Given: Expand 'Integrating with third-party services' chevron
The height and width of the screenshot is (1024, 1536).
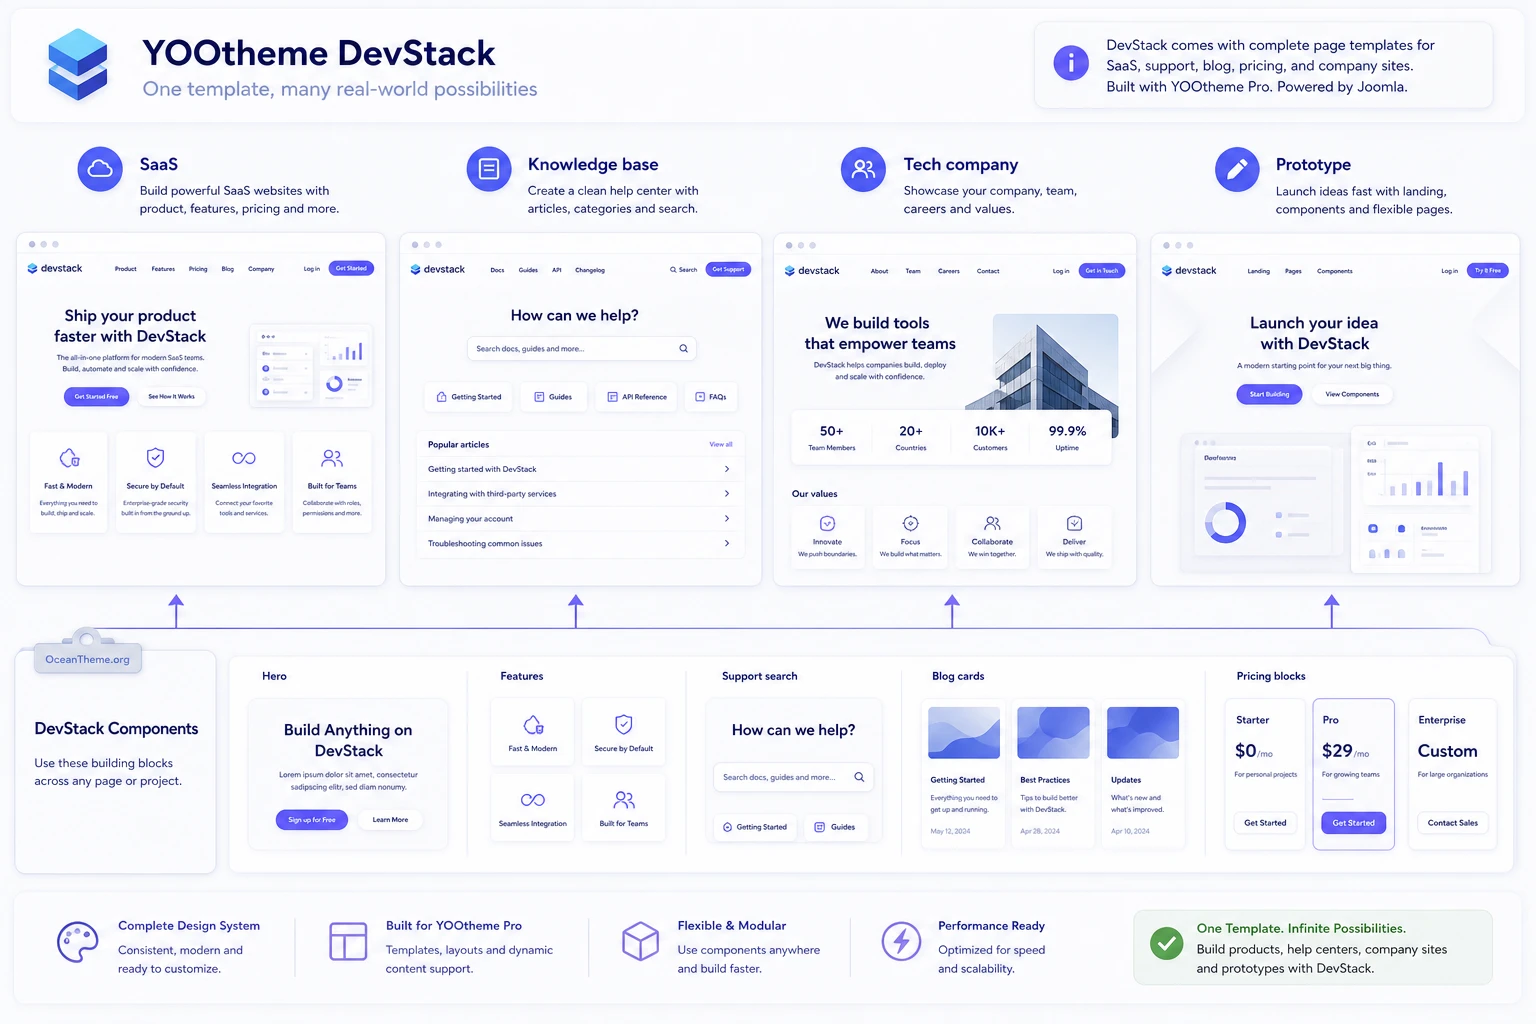Looking at the screenshot, I should click(x=727, y=494).
